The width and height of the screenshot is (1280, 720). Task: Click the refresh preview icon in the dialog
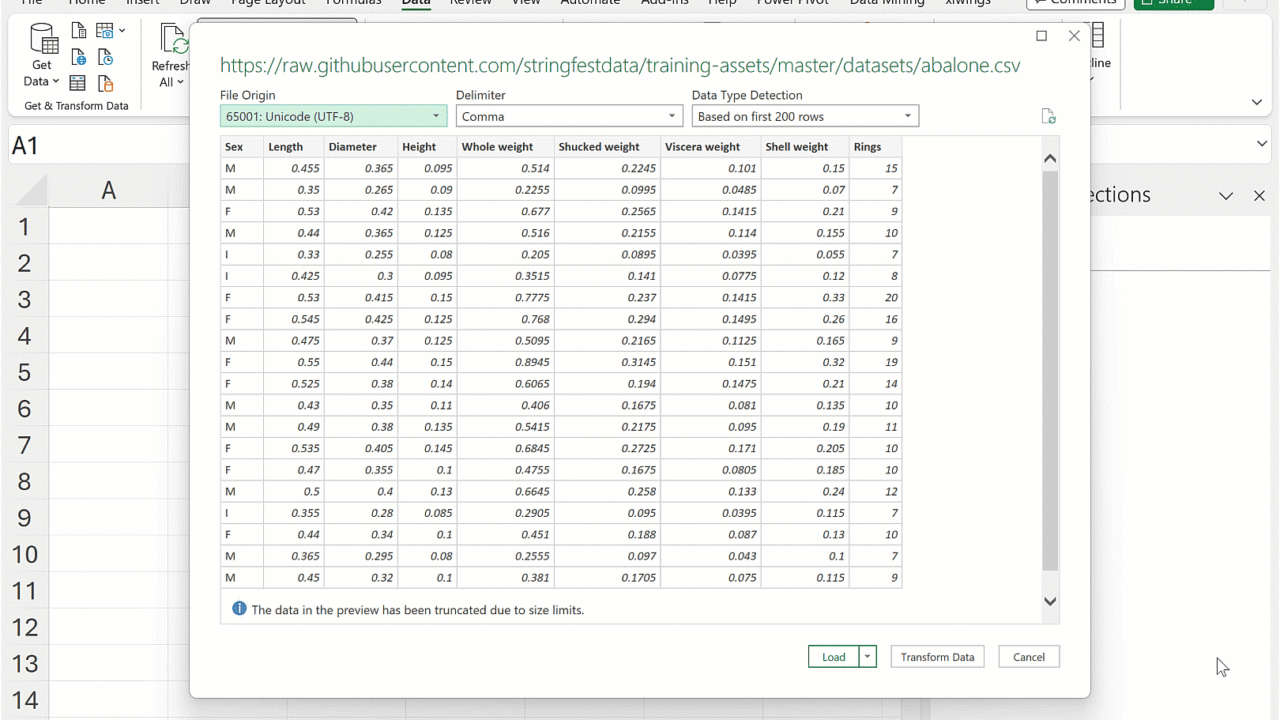click(1048, 117)
